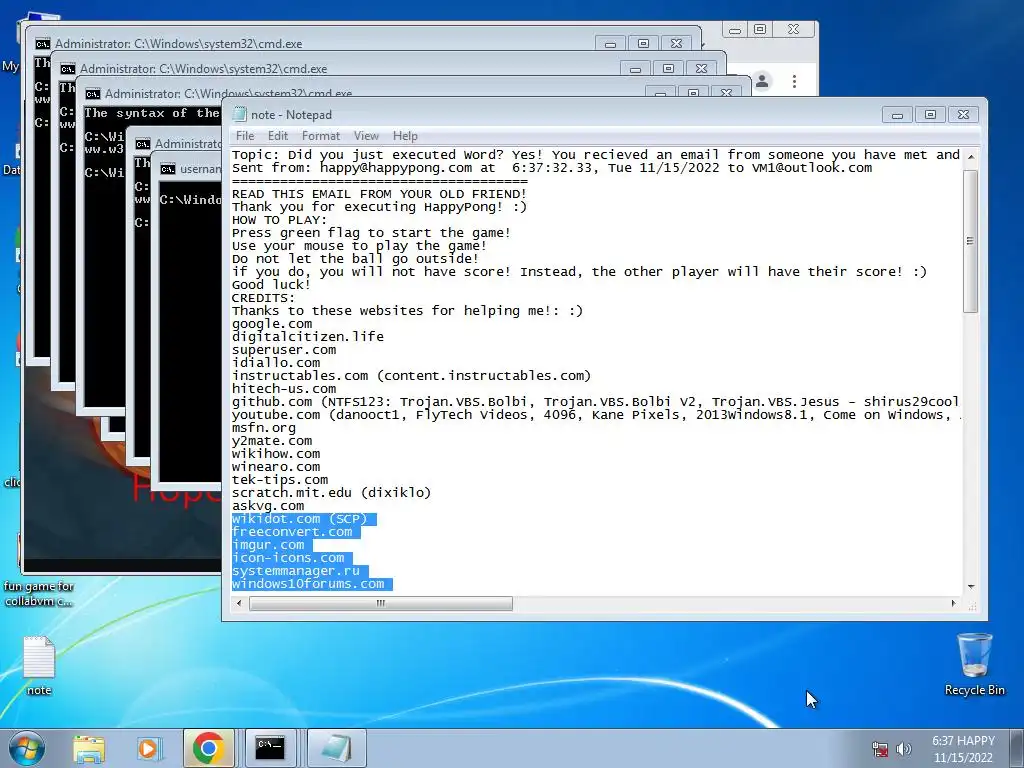The height and width of the screenshot is (768, 1024).
Task: Maximize the second Administrator cmd.exe window
Action: [668, 69]
